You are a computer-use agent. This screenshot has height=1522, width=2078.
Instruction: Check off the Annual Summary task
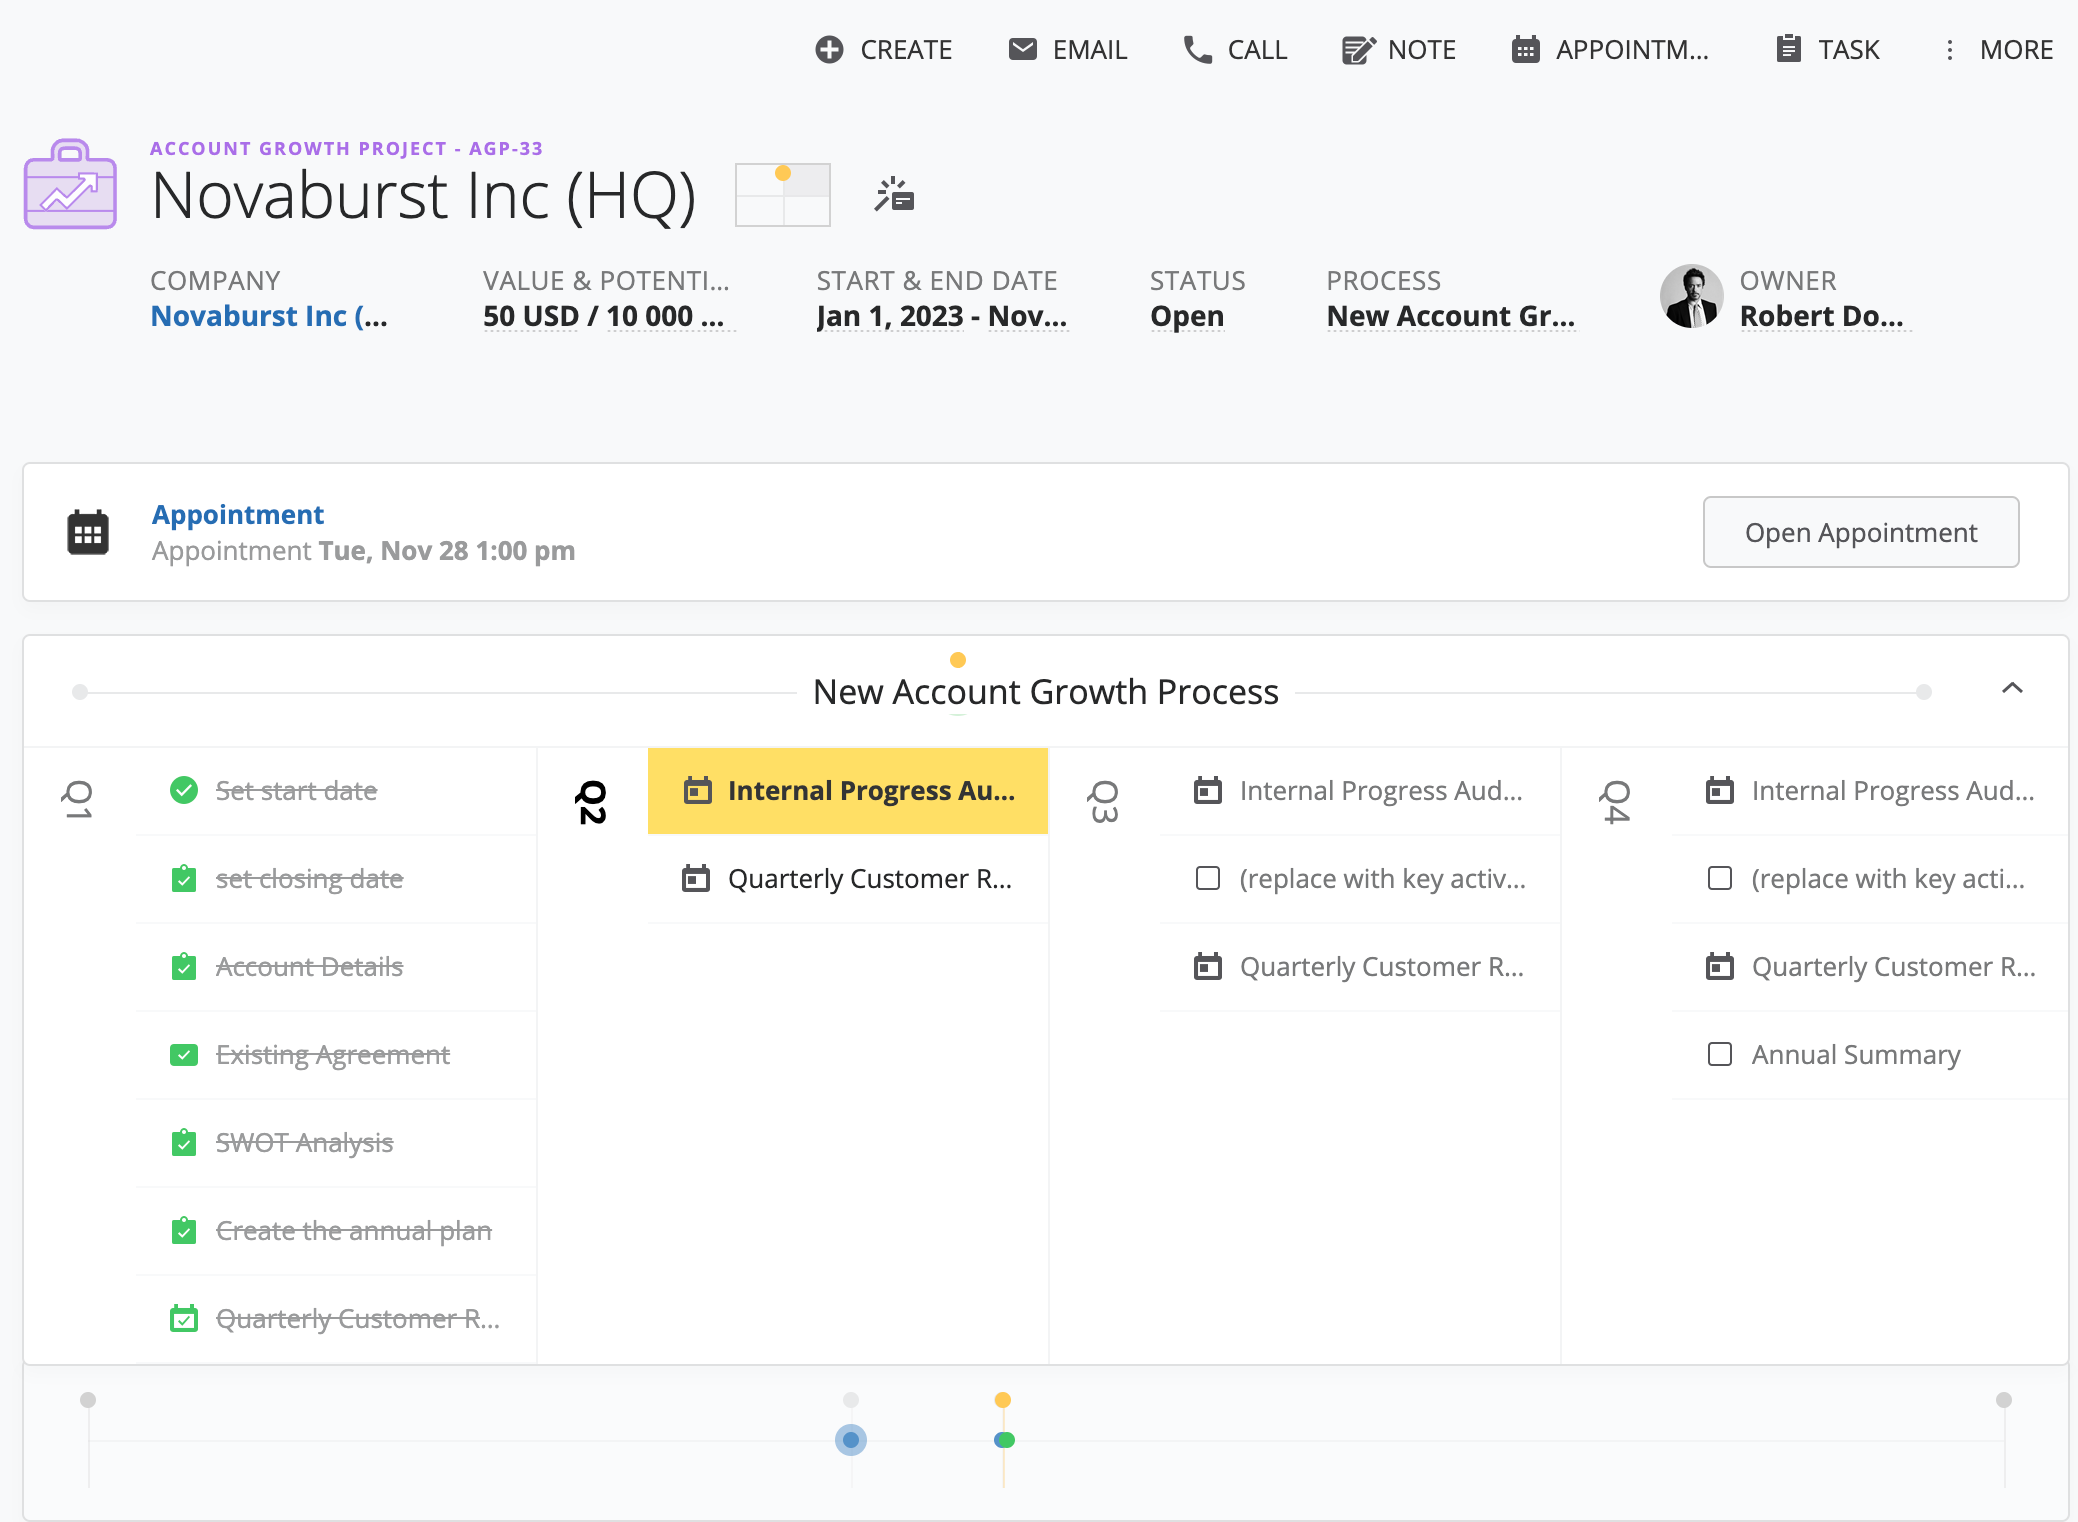pyautogui.click(x=1720, y=1054)
